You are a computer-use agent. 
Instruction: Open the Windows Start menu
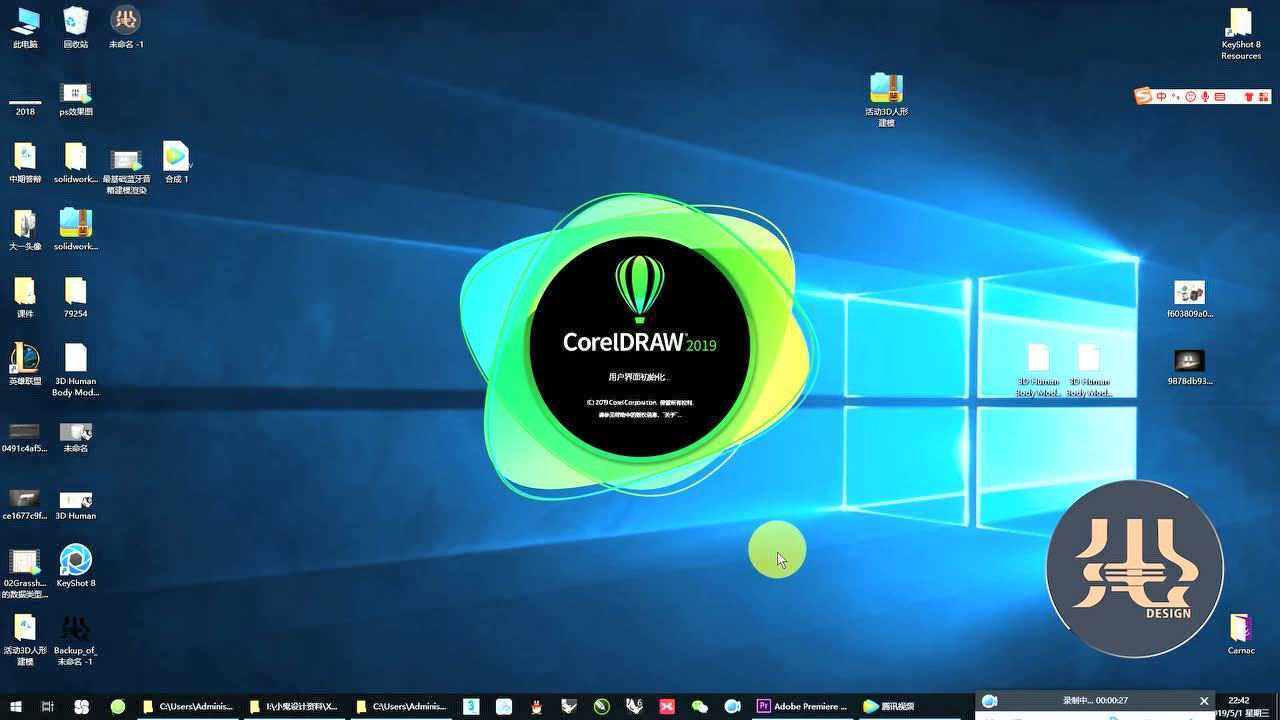point(16,706)
